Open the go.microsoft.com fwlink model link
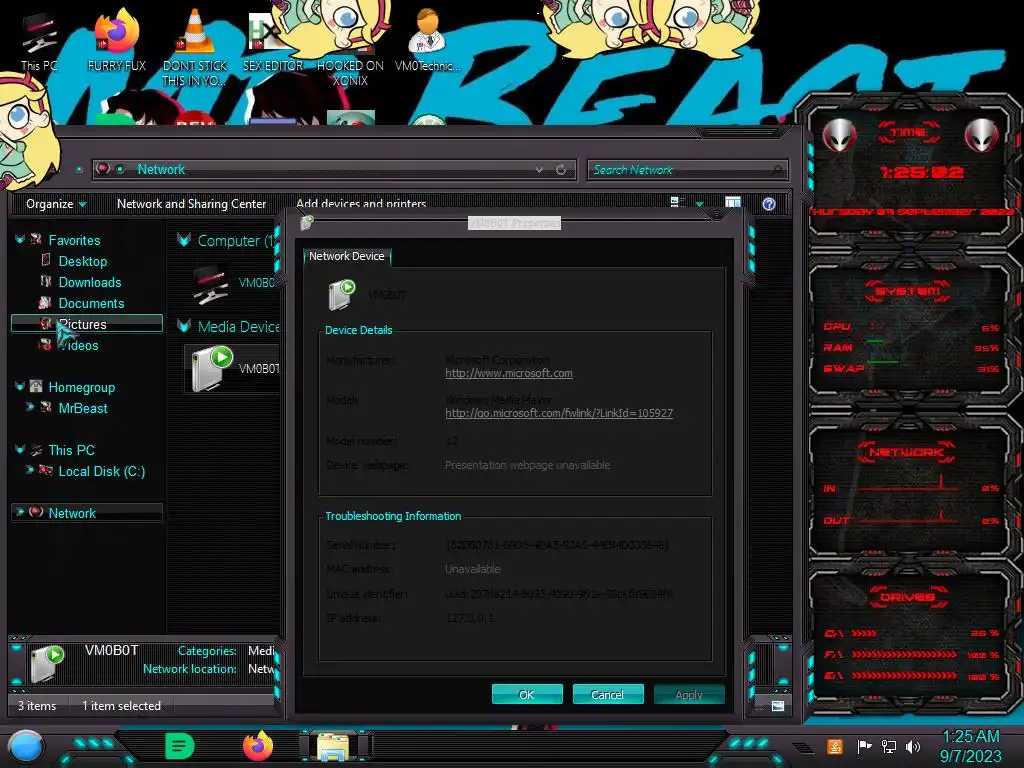Screen dimensions: 1024x768 pyautogui.click(x=559, y=413)
